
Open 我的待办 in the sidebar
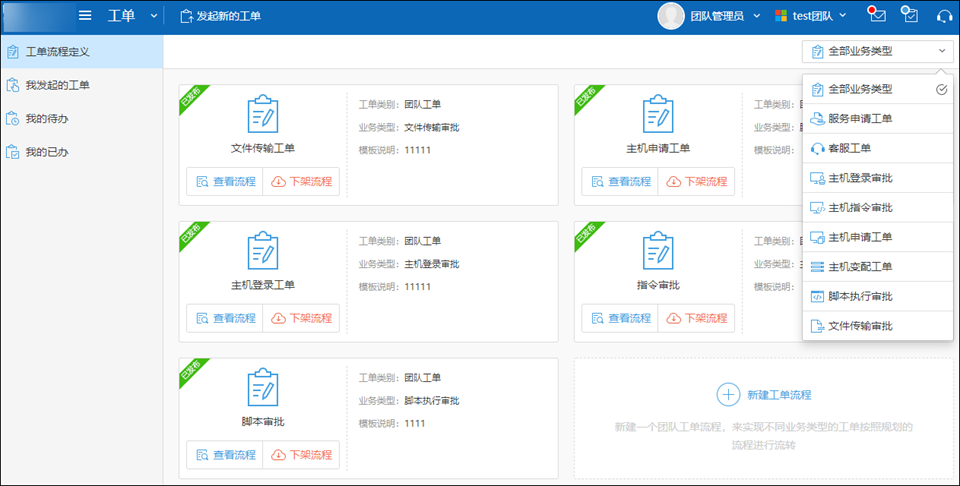[47, 119]
